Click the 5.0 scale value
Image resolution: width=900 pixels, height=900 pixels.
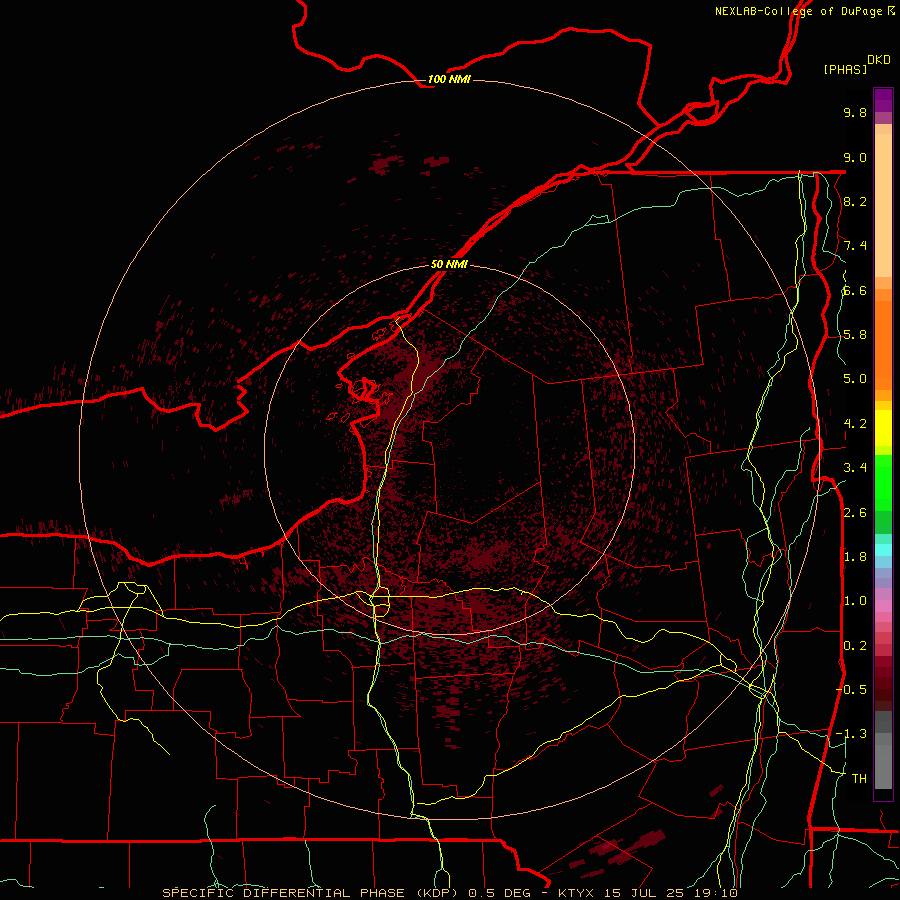tap(855, 379)
